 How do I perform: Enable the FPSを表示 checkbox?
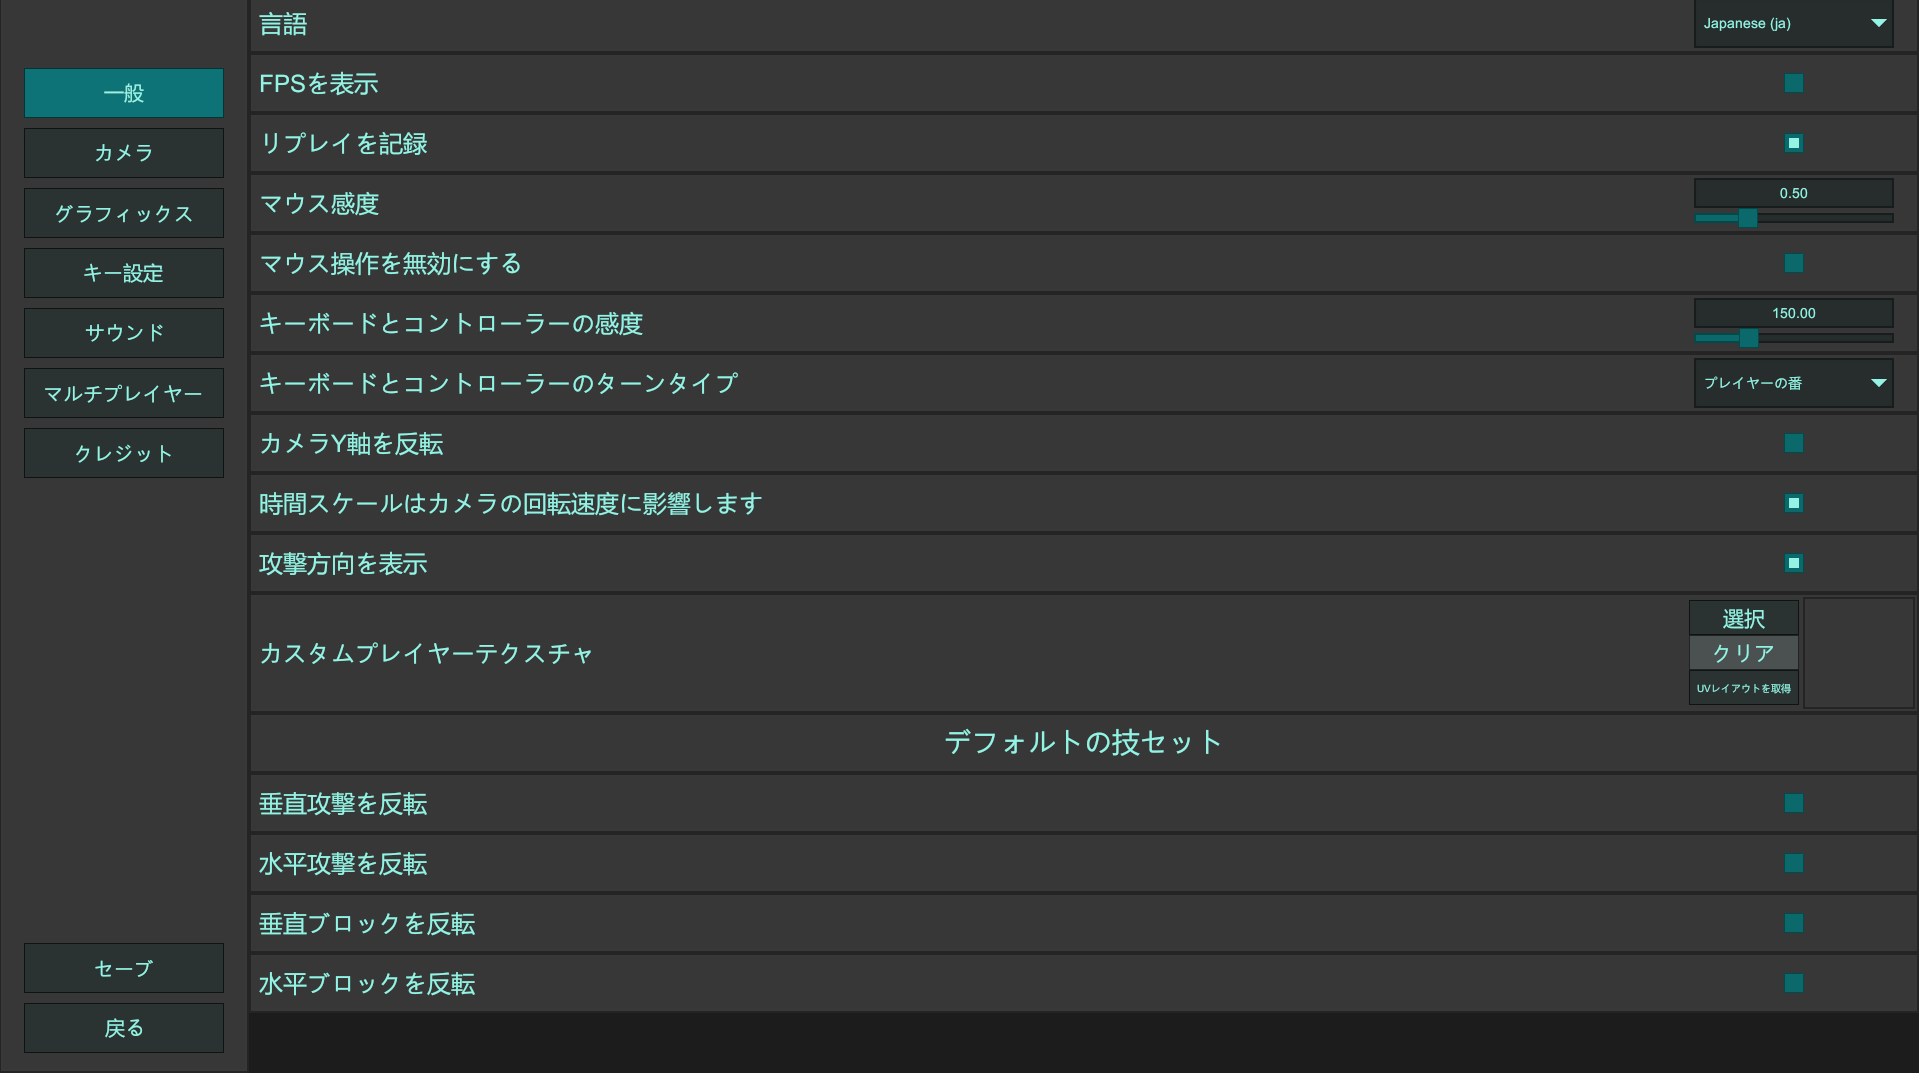[1793, 83]
